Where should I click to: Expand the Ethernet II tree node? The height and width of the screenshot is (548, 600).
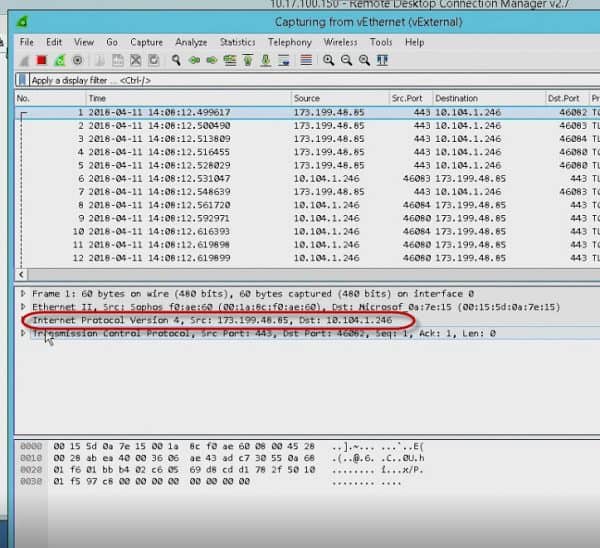pyautogui.click(x=24, y=307)
